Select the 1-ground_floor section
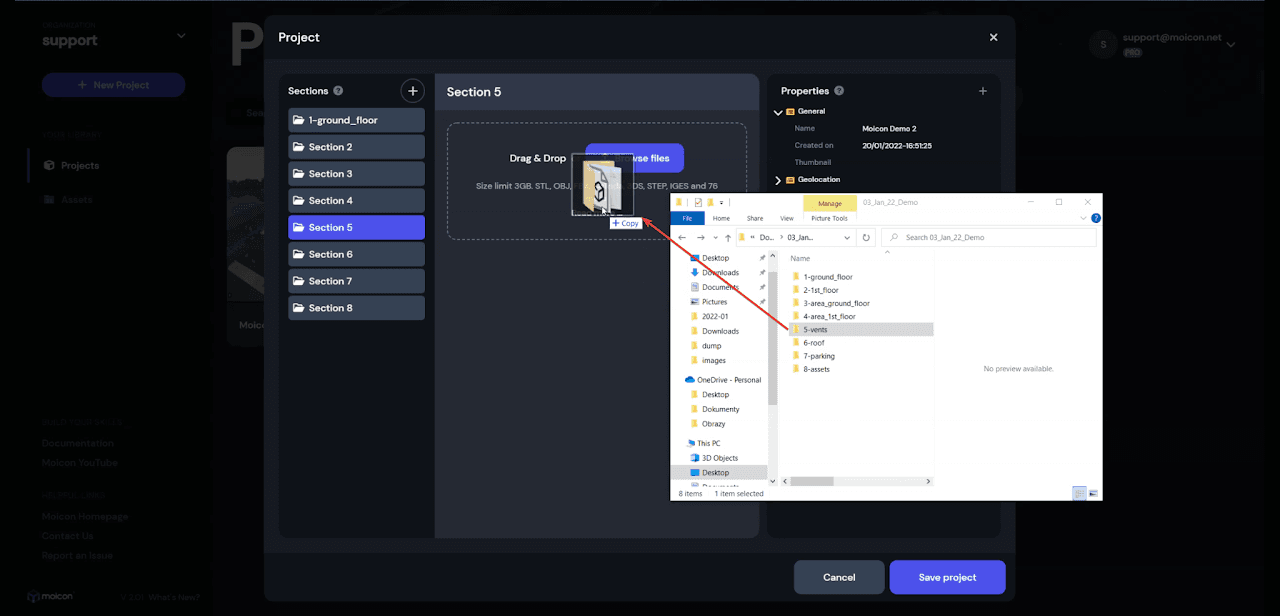Screen dimensions: 1280x616 pyautogui.click(x=356, y=120)
